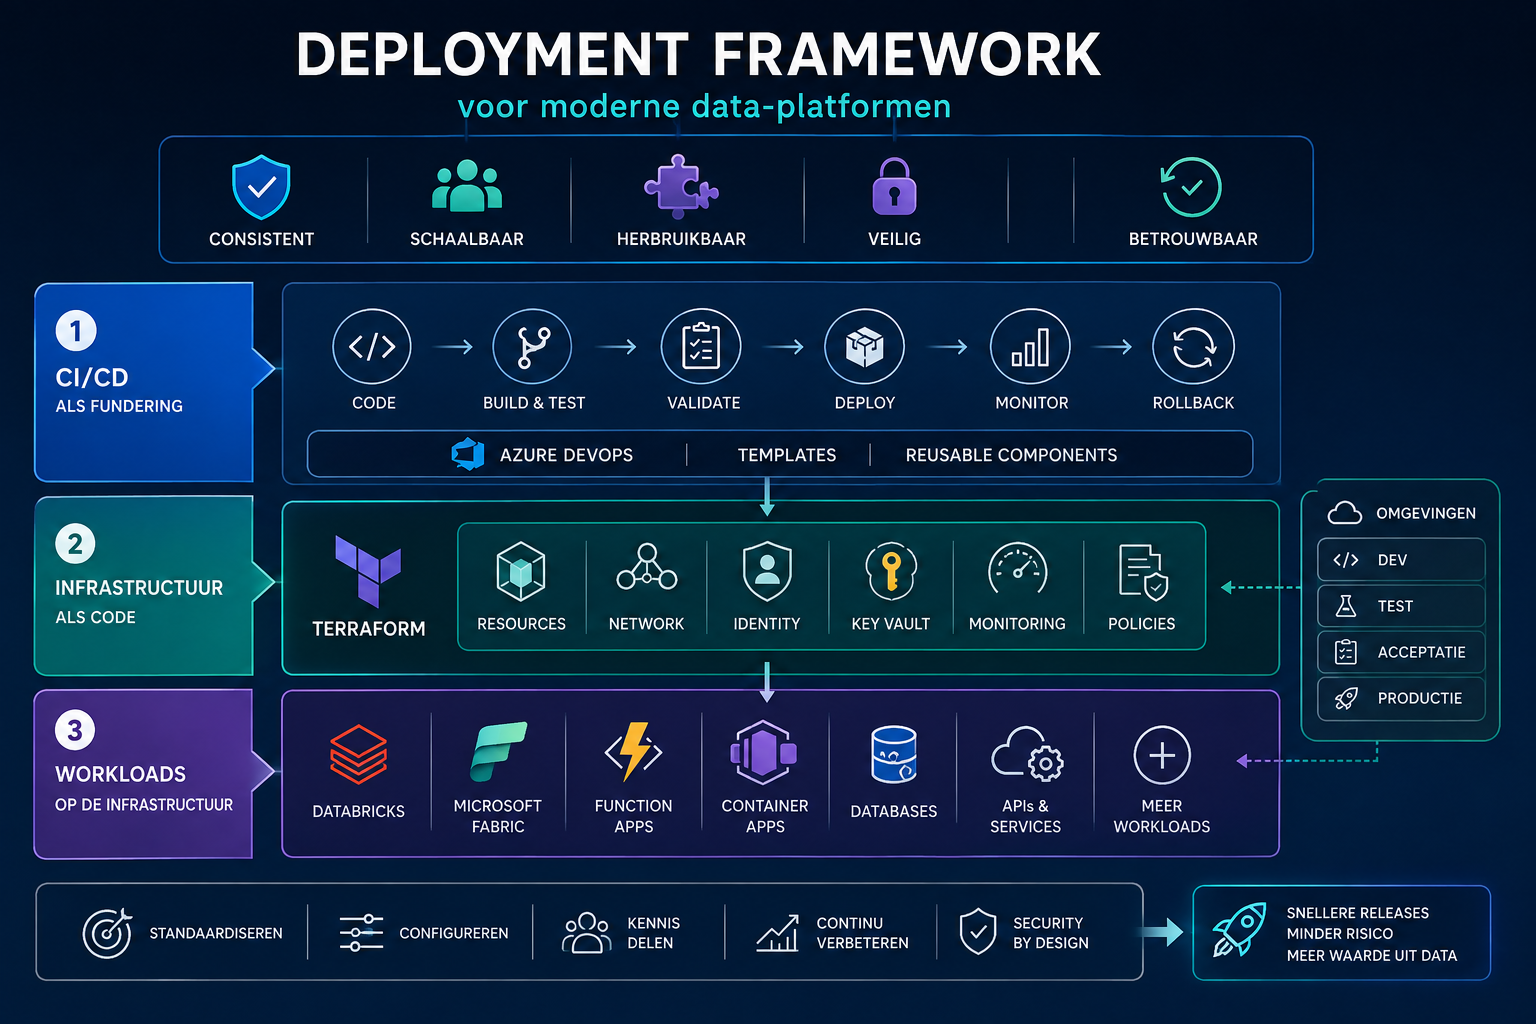Click the Meer Workloads plus circle icon
Viewport: 1536px width, 1024px height.
pyautogui.click(x=1162, y=755)
